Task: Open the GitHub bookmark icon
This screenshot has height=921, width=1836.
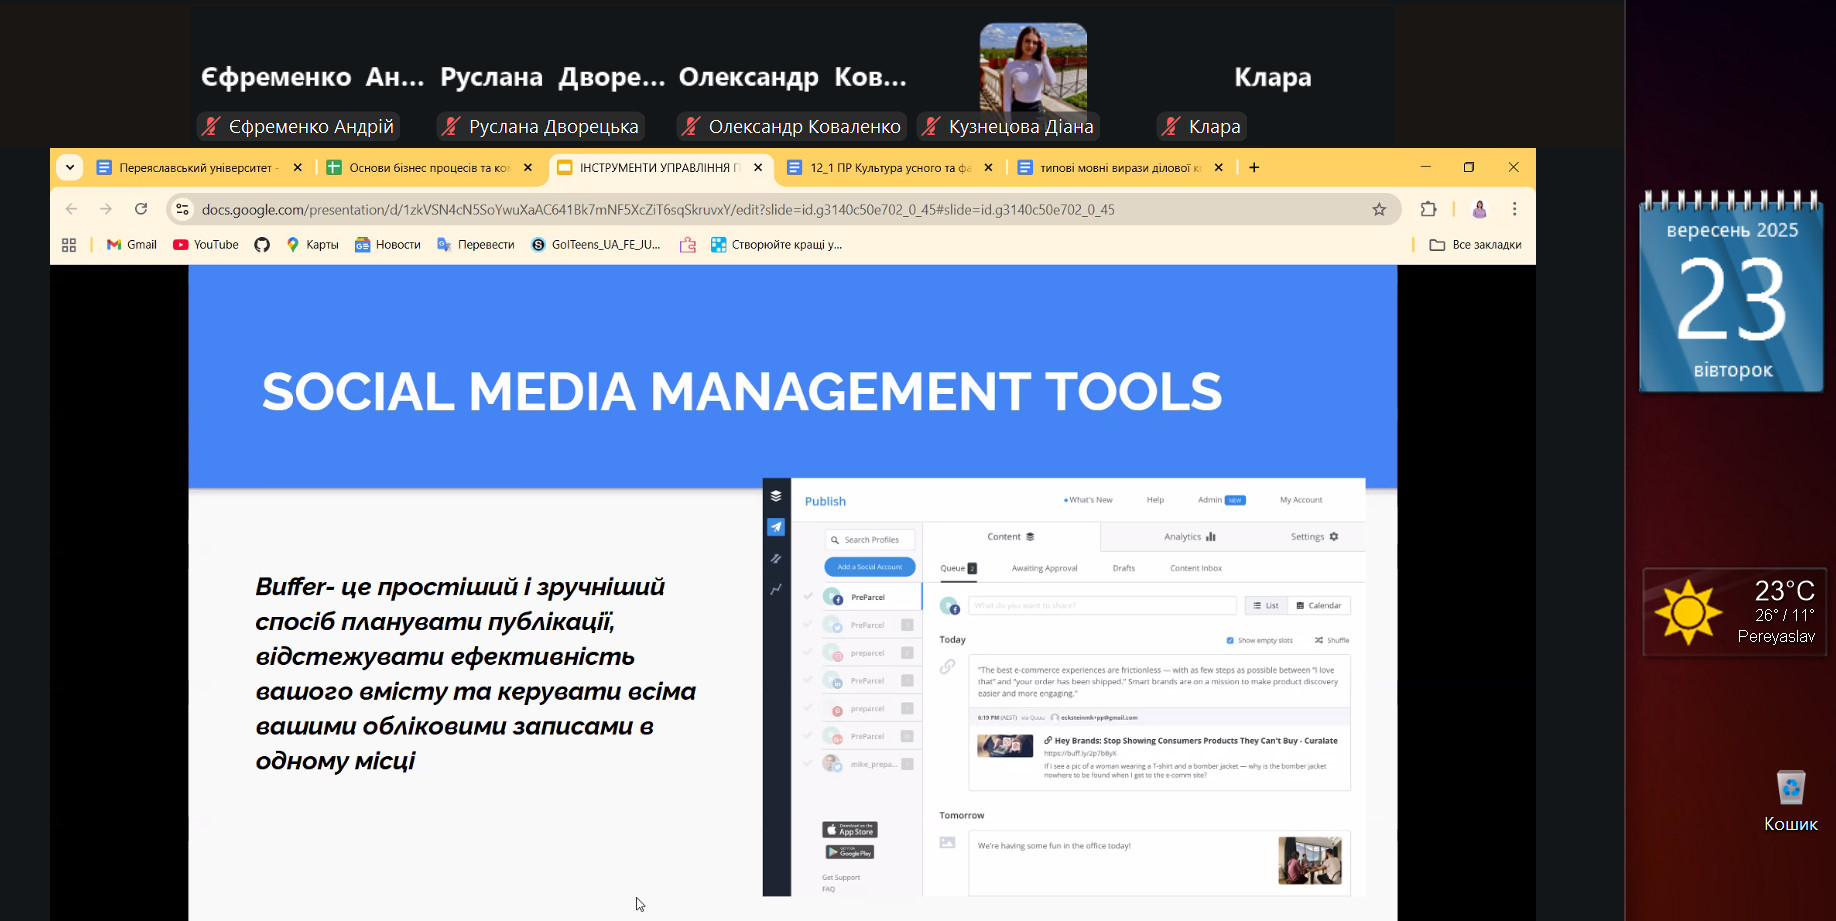Action: click(262, 245)
